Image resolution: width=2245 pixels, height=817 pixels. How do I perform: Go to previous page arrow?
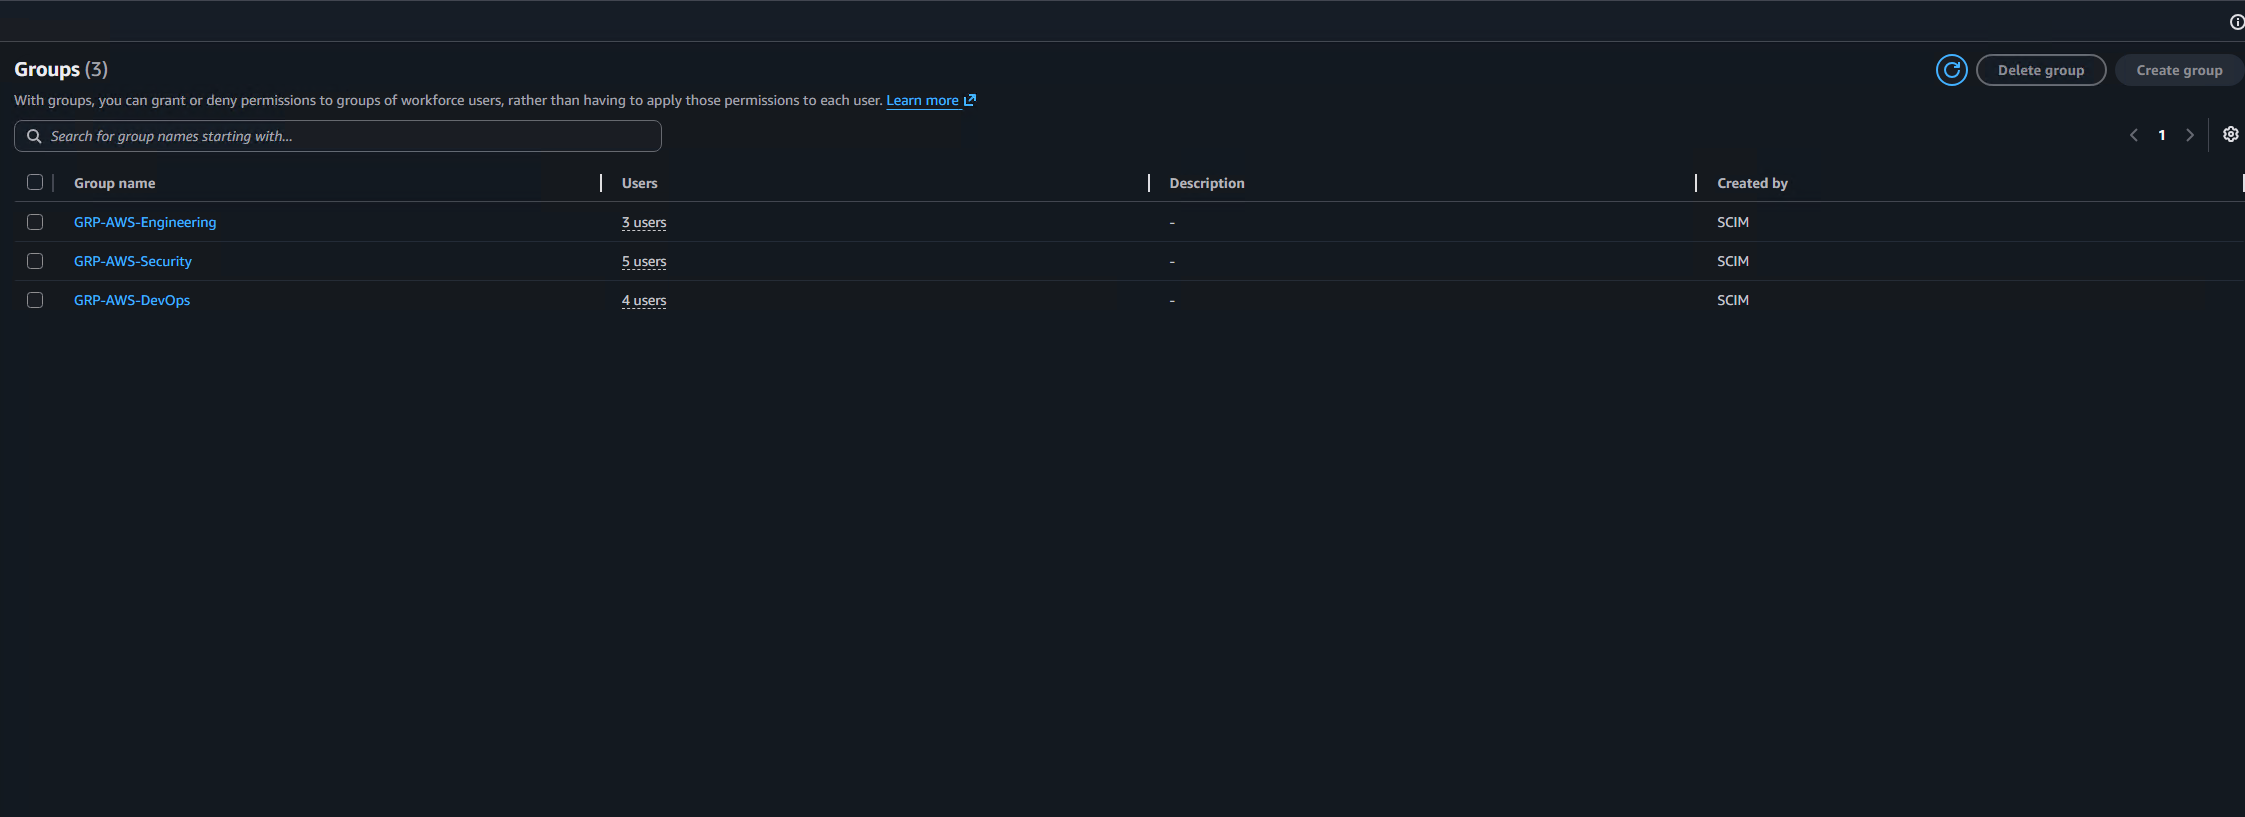(x=2134, y=135)
